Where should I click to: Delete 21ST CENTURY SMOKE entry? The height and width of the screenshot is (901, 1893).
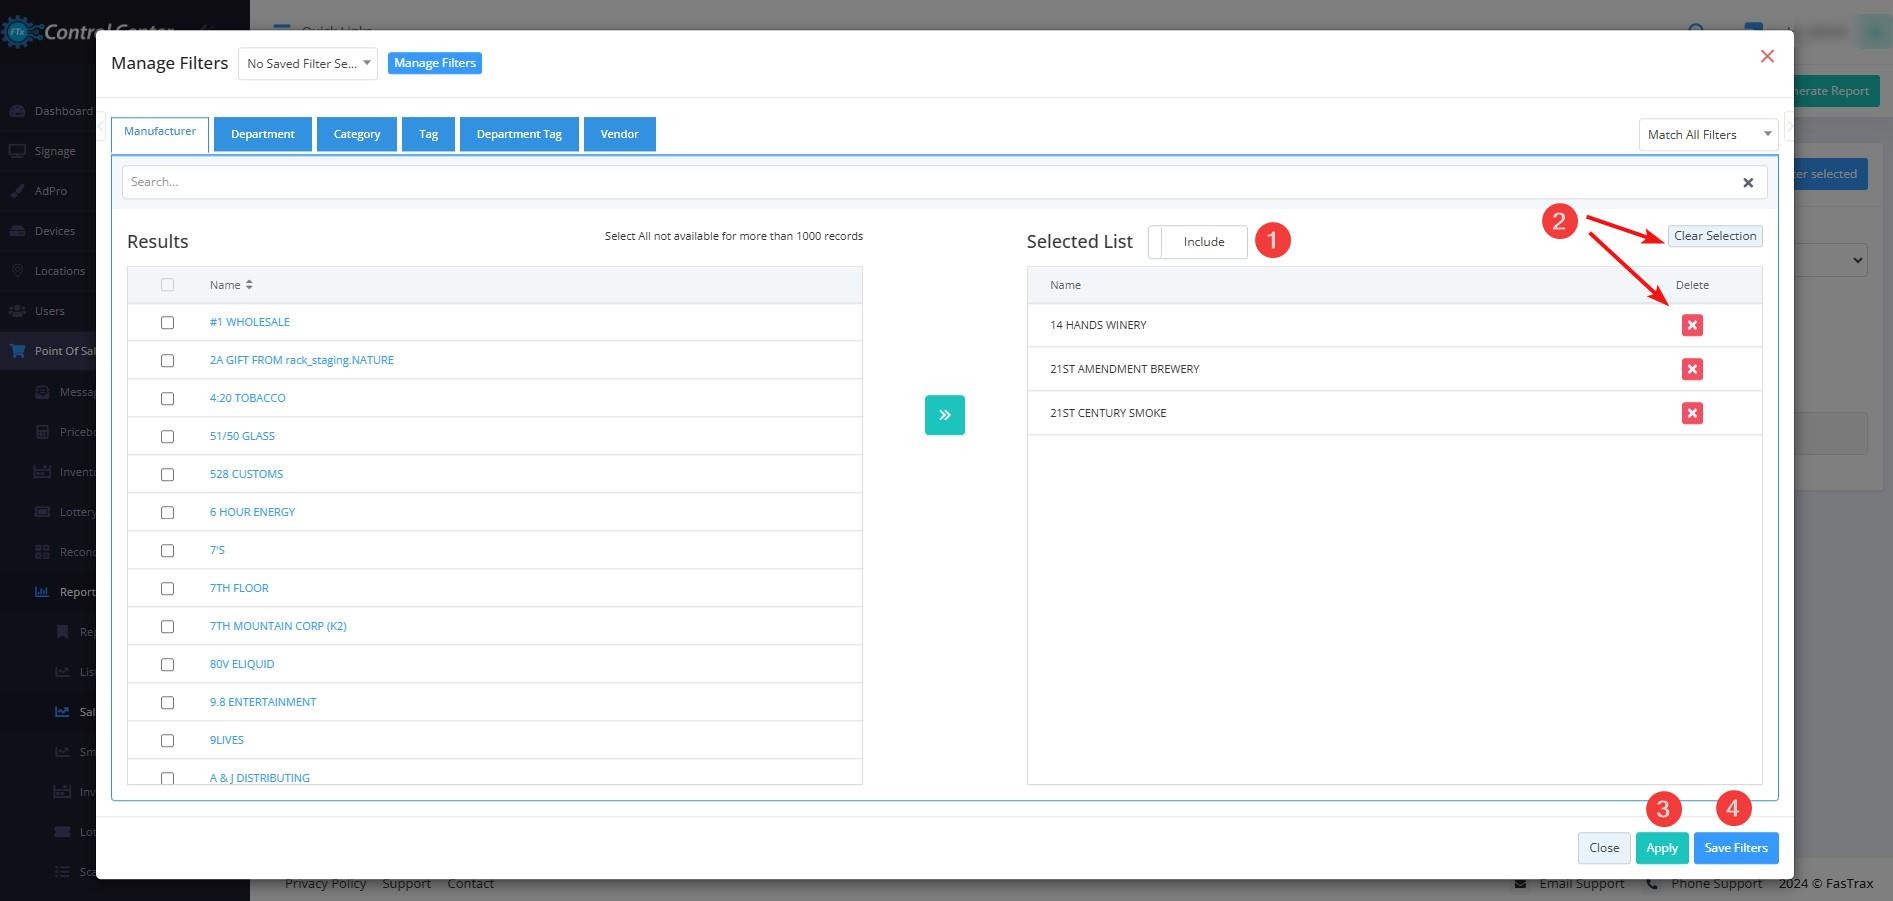tap(1692, 413)
